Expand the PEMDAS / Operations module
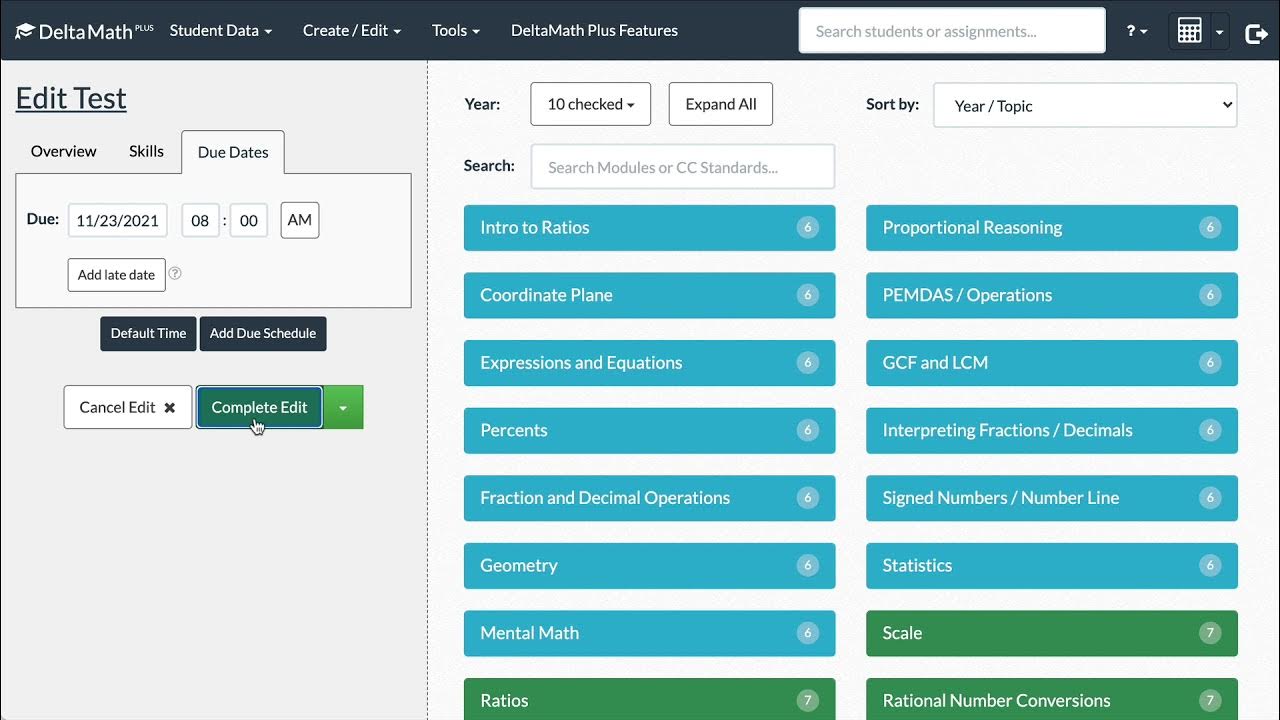This screenshot has height=720, width=1280. click(1052, 295)
